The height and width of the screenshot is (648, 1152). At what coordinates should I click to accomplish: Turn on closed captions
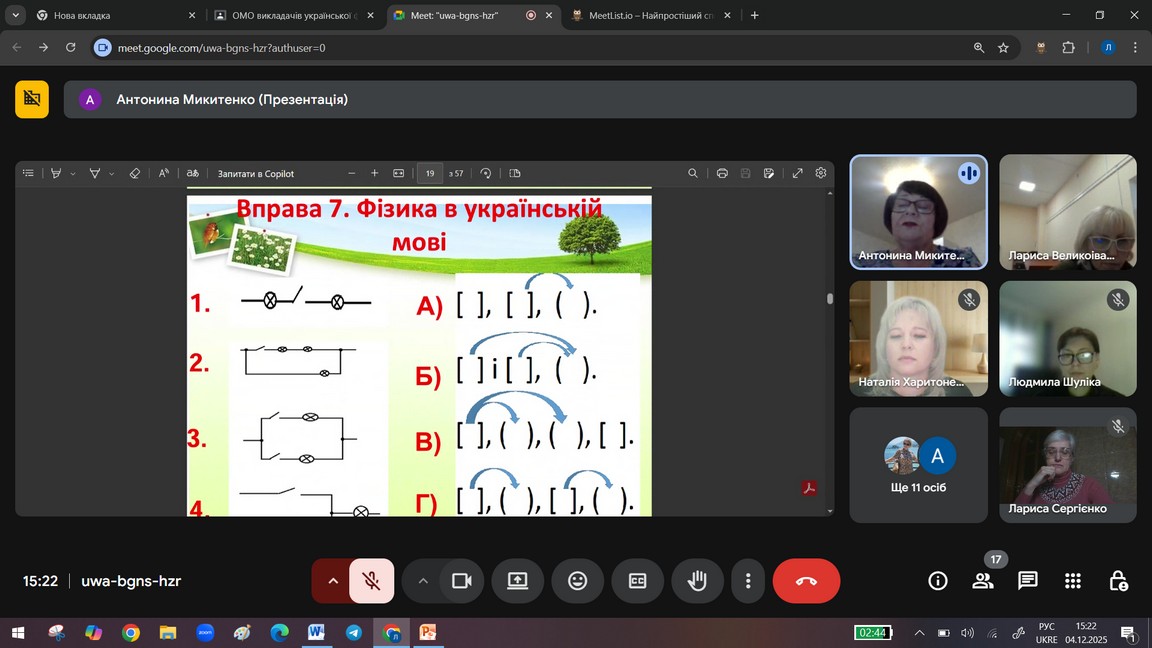point(637,581)
